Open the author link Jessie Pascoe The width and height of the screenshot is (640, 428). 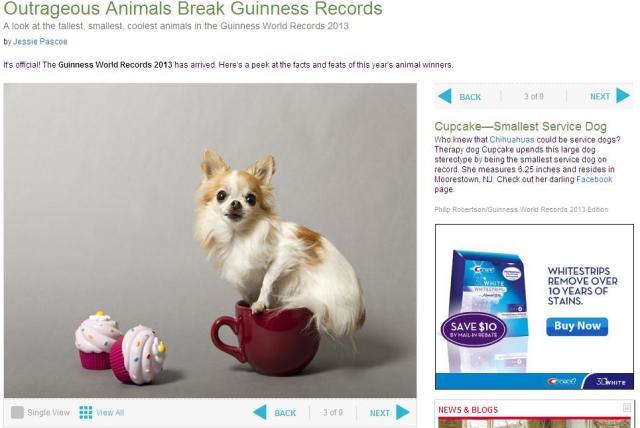tap(40, 42)
